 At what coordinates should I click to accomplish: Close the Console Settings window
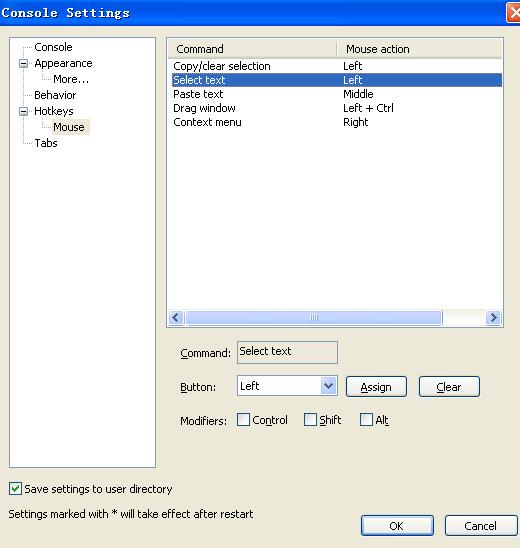(513, 13)
